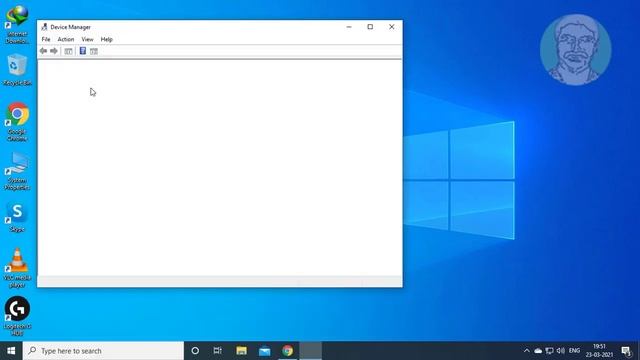Select the Skype desktop shortcut

pyautogui.click(x=17, y=218)
